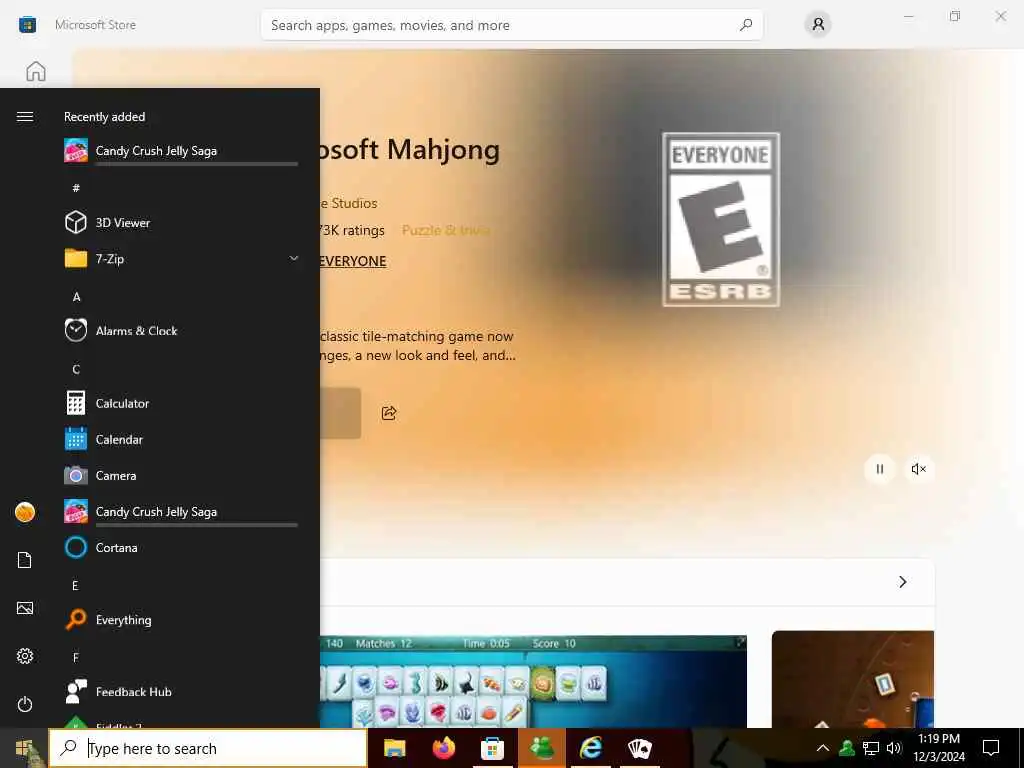The width and height of the screenshot is (1024, 768).
Task: Open the Puzzle & trivia category link
Action: 445,230
